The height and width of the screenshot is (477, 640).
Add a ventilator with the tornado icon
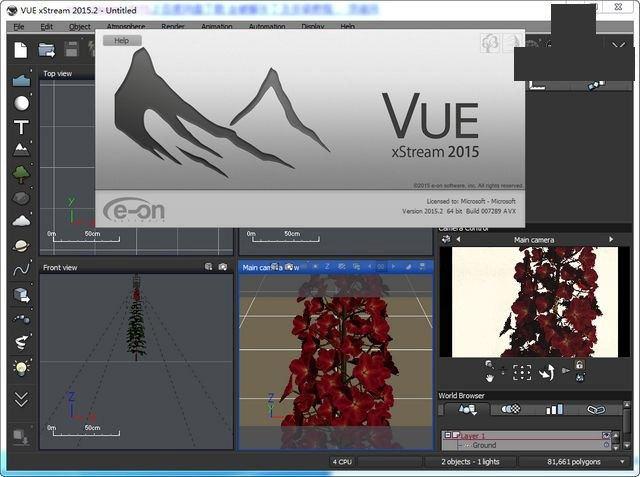click(x=21, y=342)
